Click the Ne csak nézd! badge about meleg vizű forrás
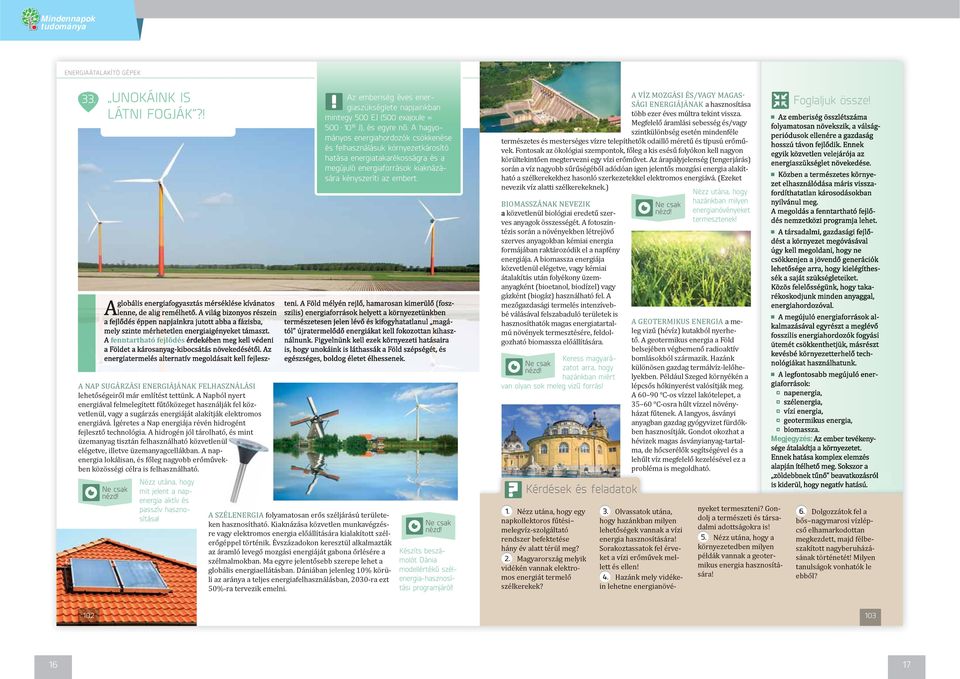 click(528, 366)
